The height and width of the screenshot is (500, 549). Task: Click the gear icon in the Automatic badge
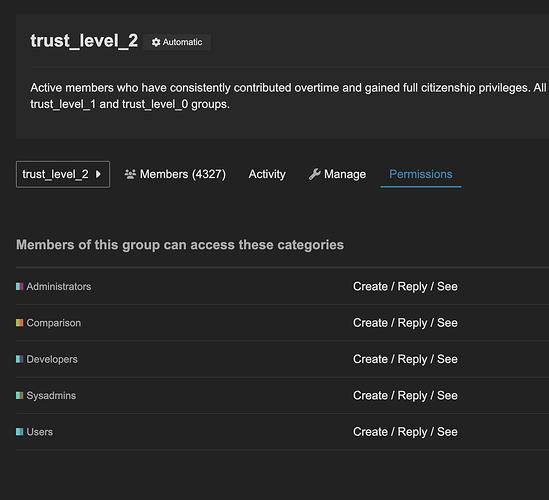tap(156, 42)
